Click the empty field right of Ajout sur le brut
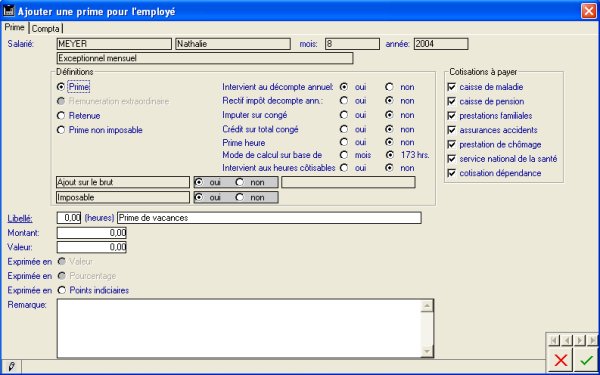The image size is (600, 375). (348, 182)
